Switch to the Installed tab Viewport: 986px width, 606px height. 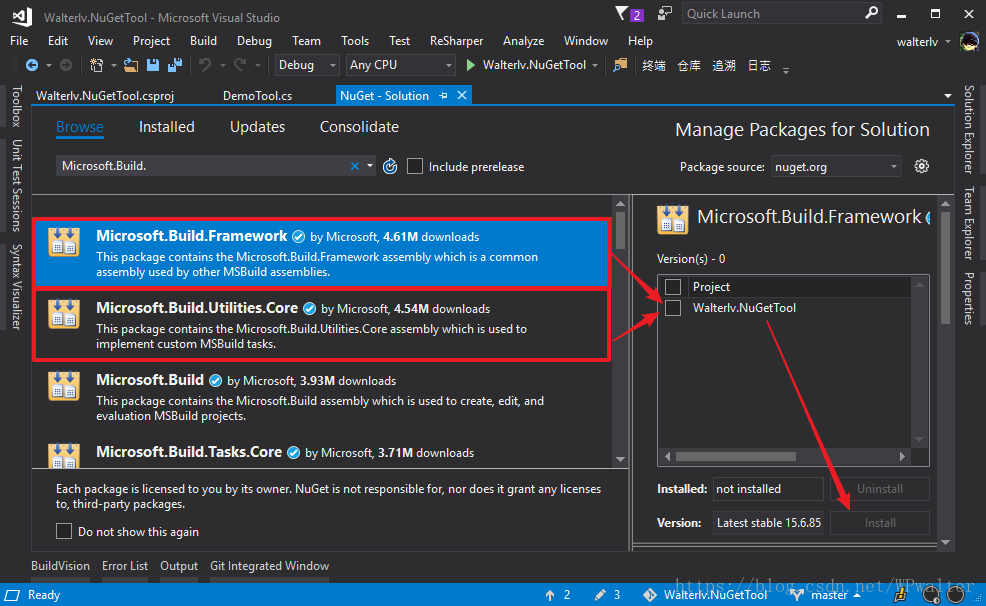coord(167,127)
